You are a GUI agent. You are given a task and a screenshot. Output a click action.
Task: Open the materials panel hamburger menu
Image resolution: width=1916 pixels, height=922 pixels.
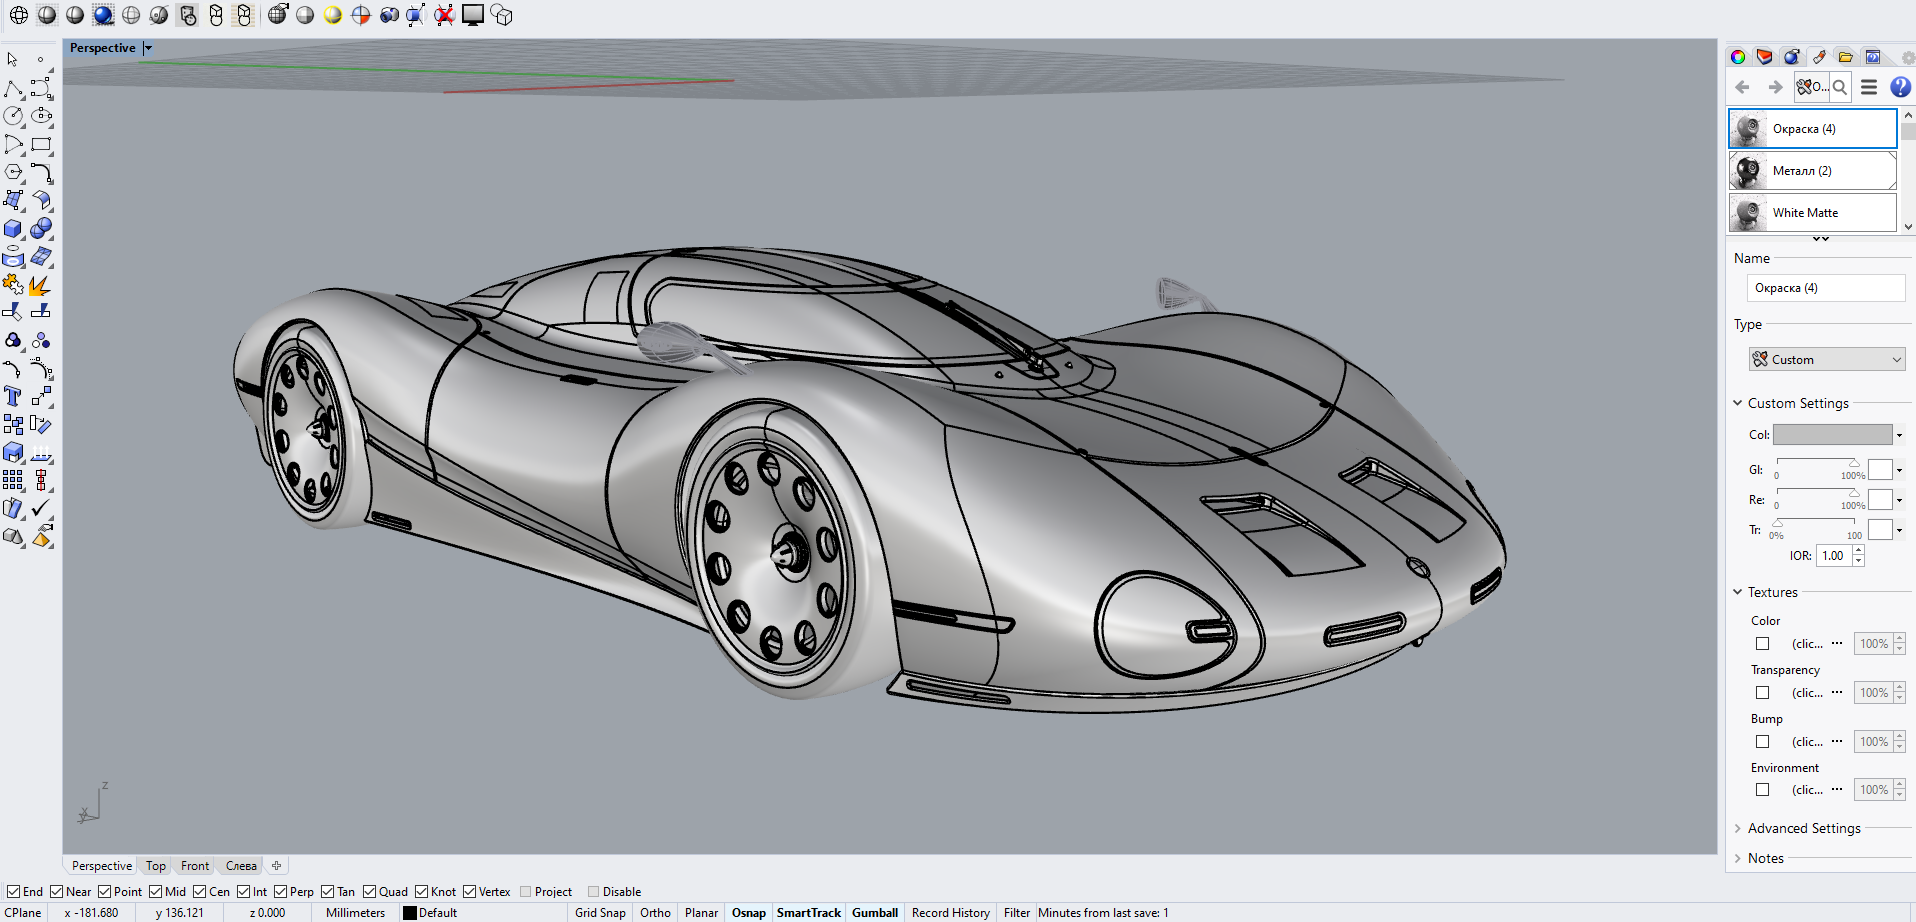pos(1868,87)
